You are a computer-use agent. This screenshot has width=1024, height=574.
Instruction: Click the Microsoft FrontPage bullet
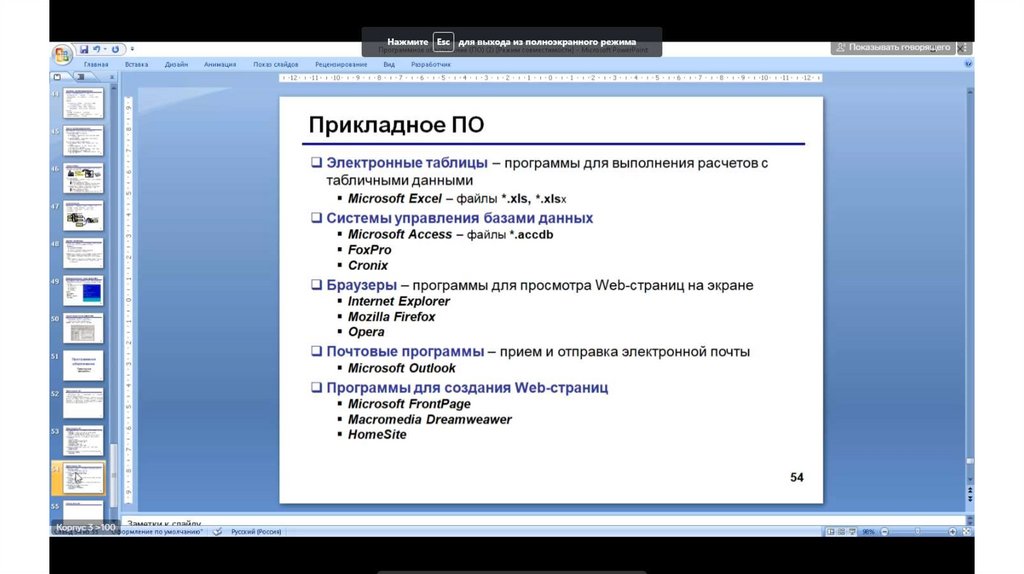coord(409,404)
